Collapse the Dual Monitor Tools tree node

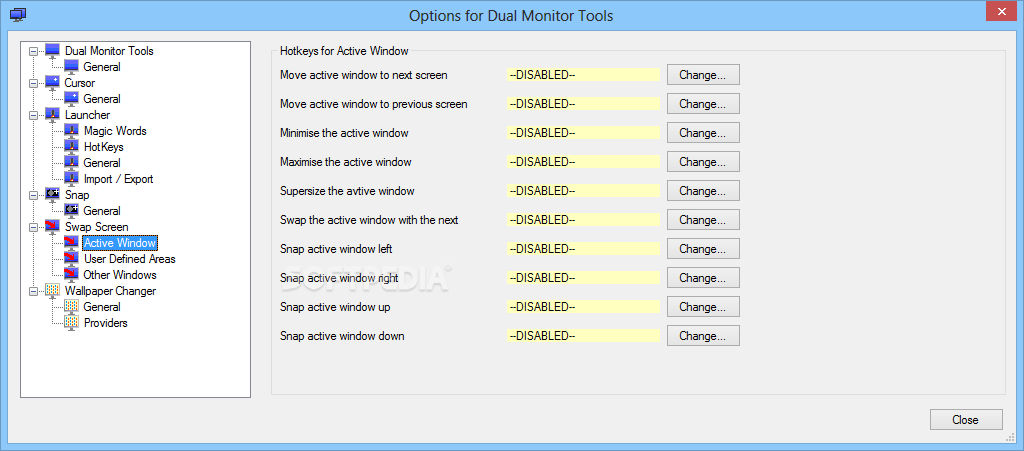point(34,51)
